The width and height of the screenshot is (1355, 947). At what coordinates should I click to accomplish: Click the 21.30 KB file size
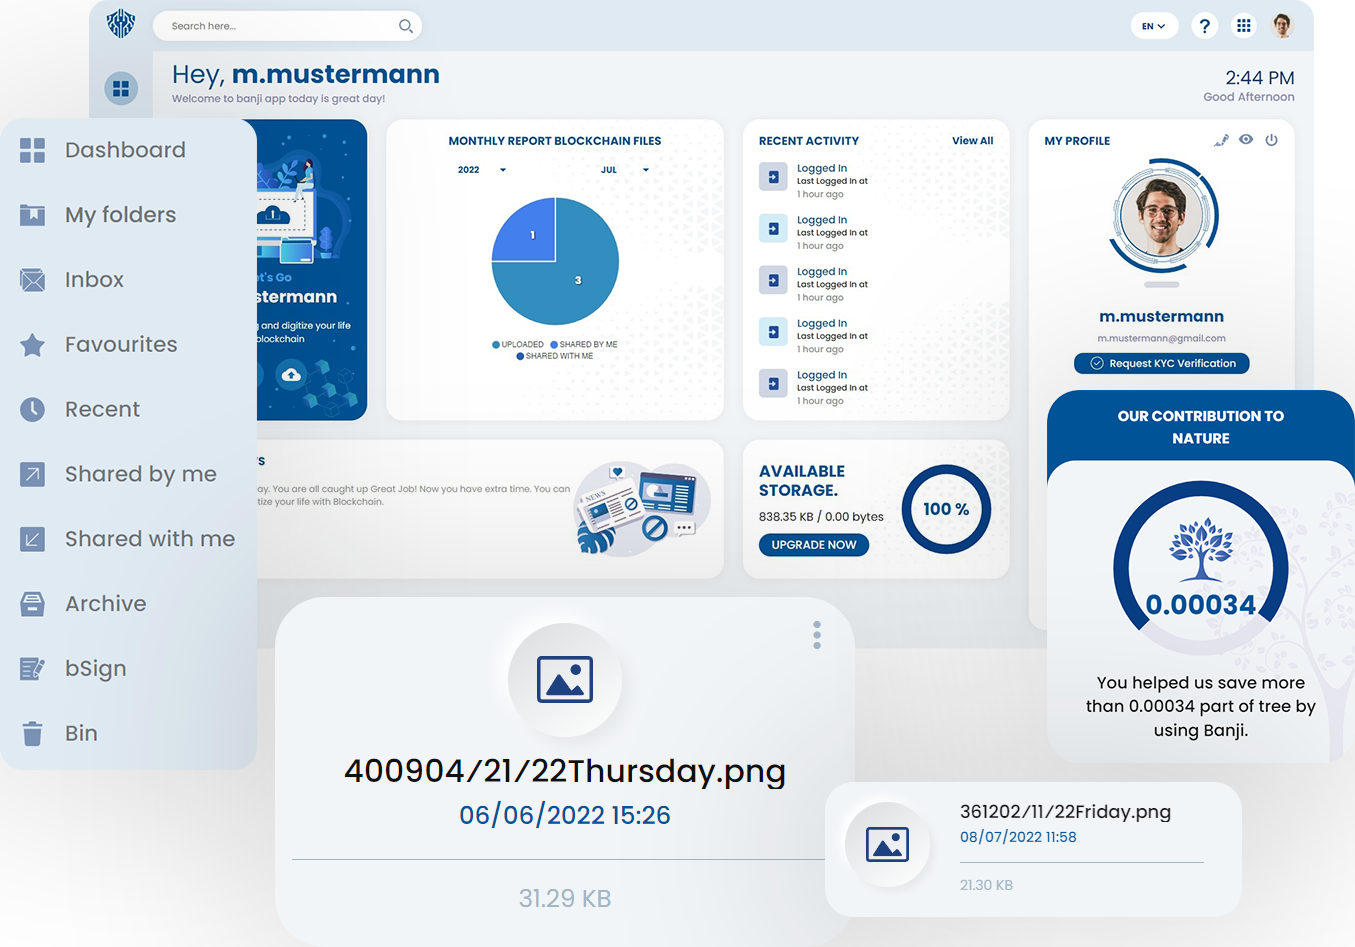click(986, 885)
